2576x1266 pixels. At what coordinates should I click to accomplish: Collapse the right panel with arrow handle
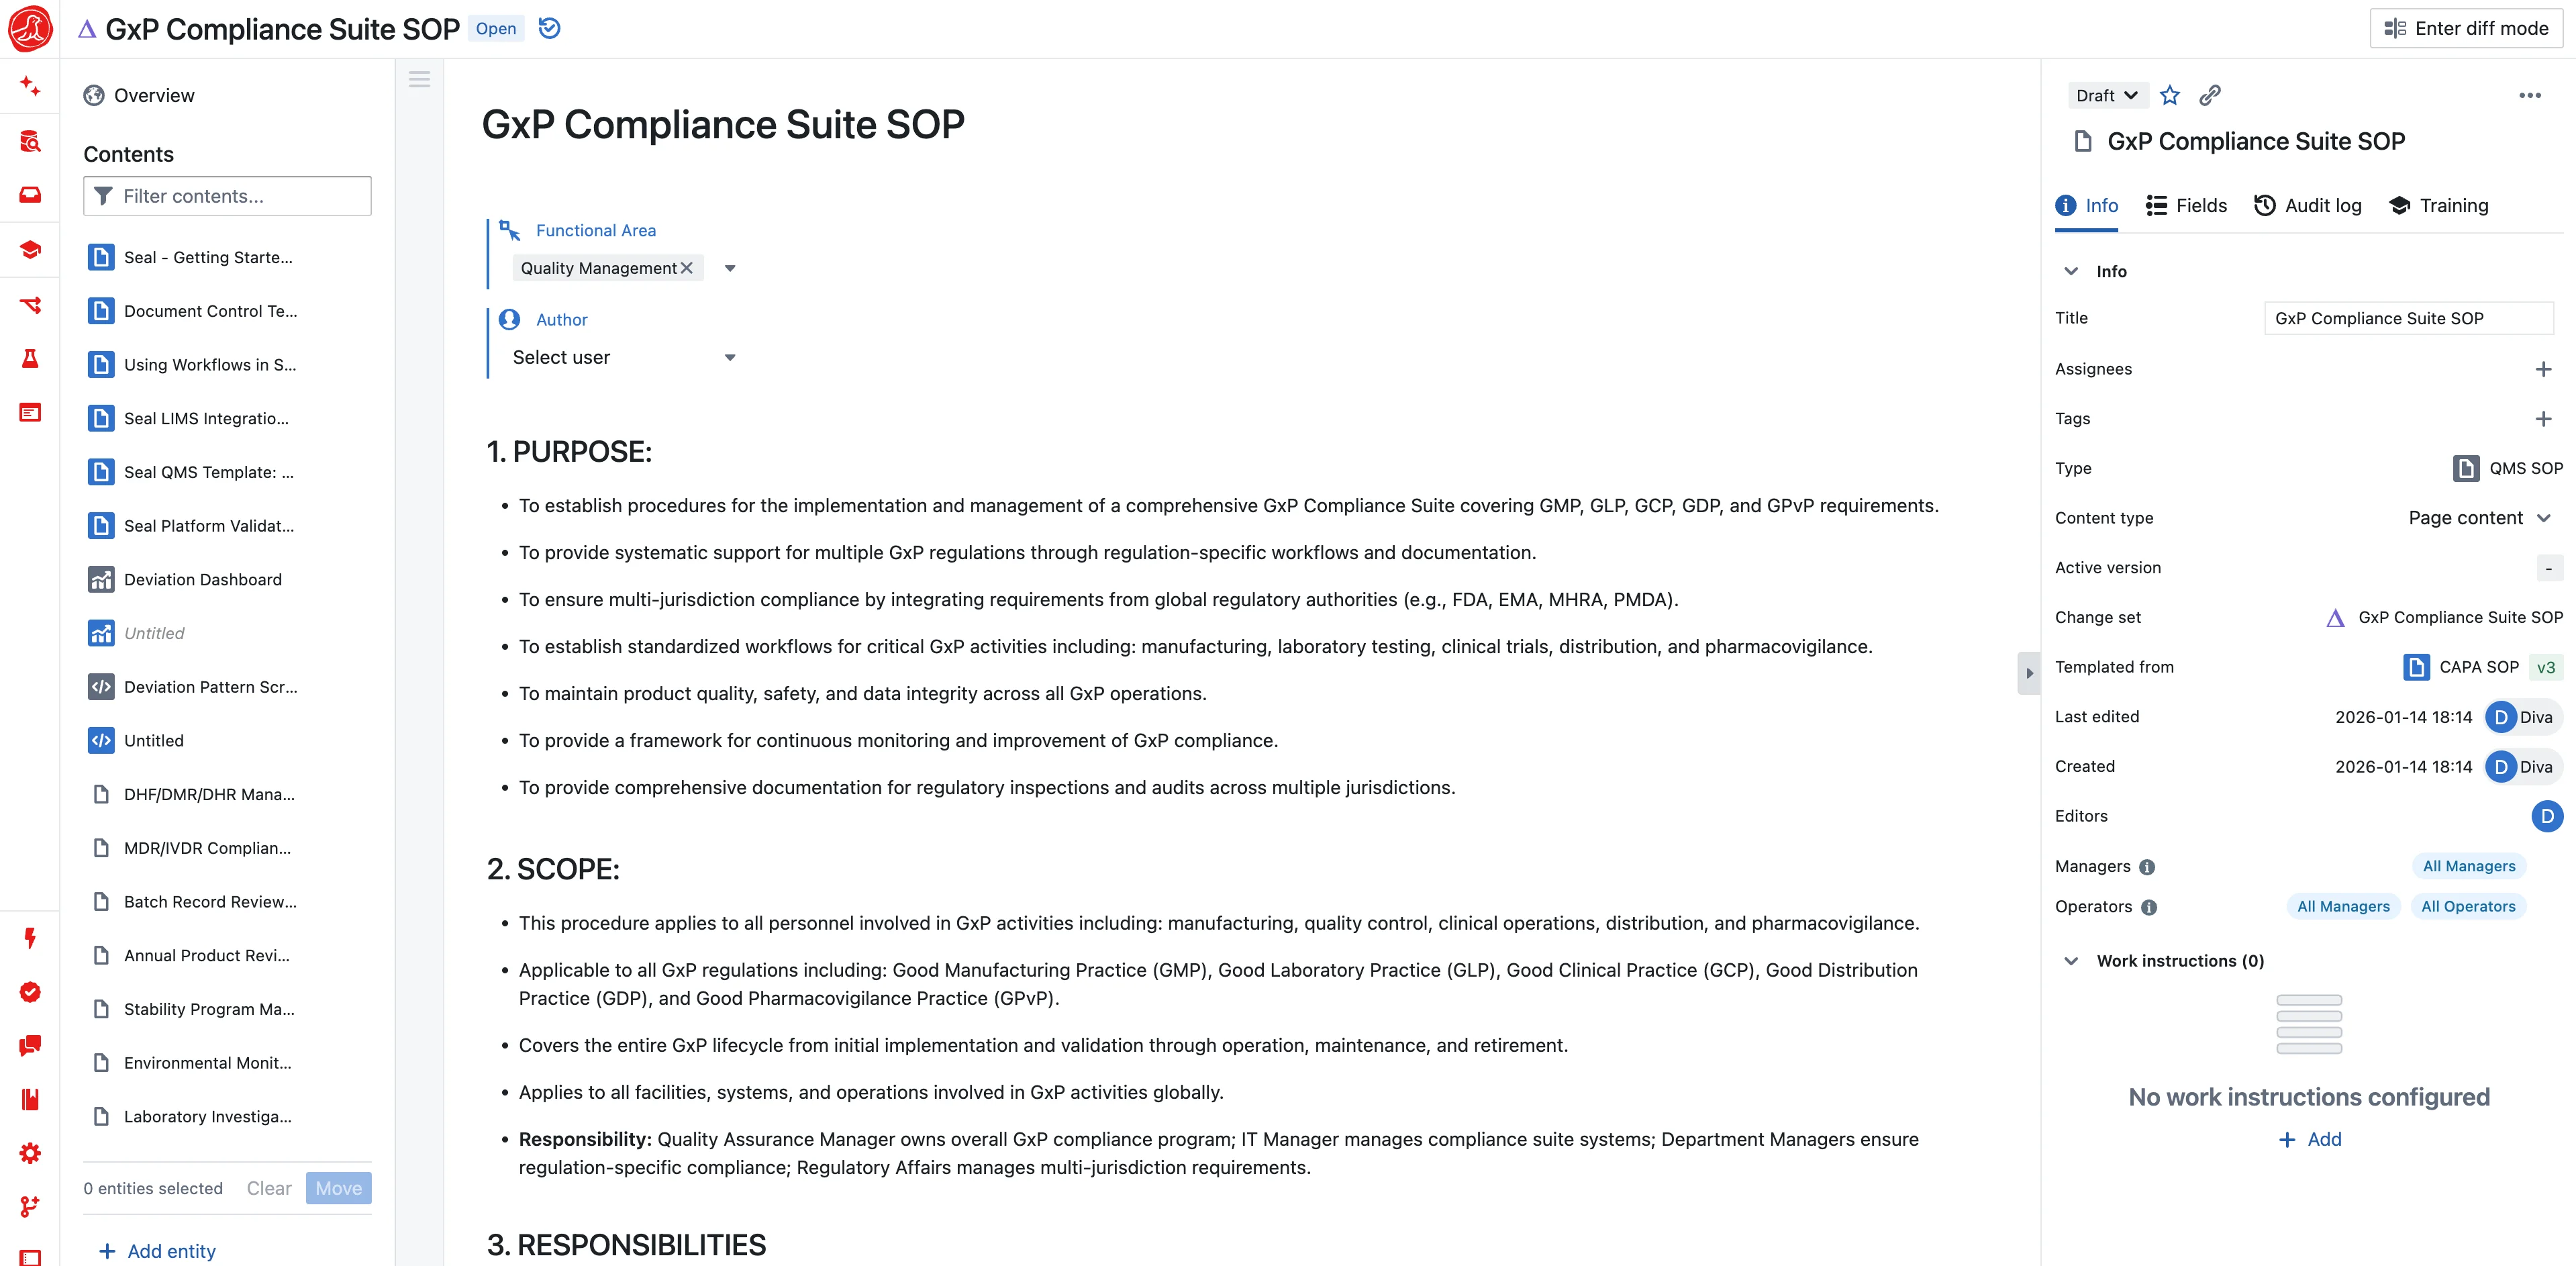tap(2029, 673)
